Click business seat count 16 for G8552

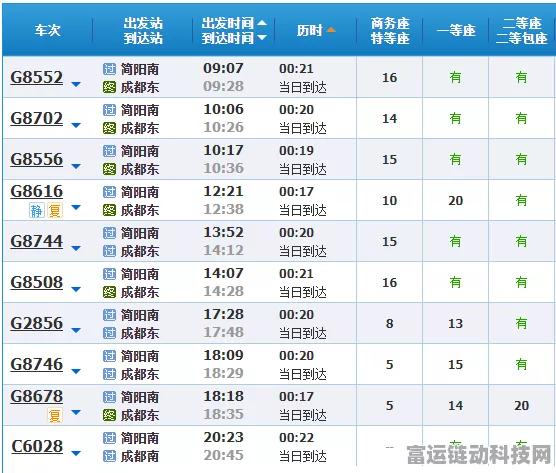389,77
